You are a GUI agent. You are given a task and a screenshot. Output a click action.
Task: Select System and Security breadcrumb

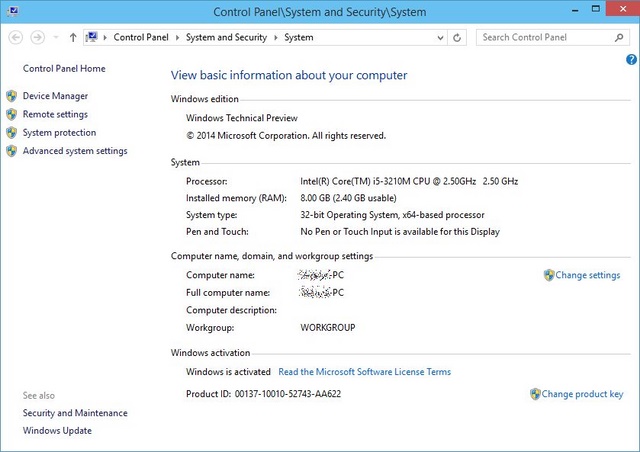tap(227, 37)
